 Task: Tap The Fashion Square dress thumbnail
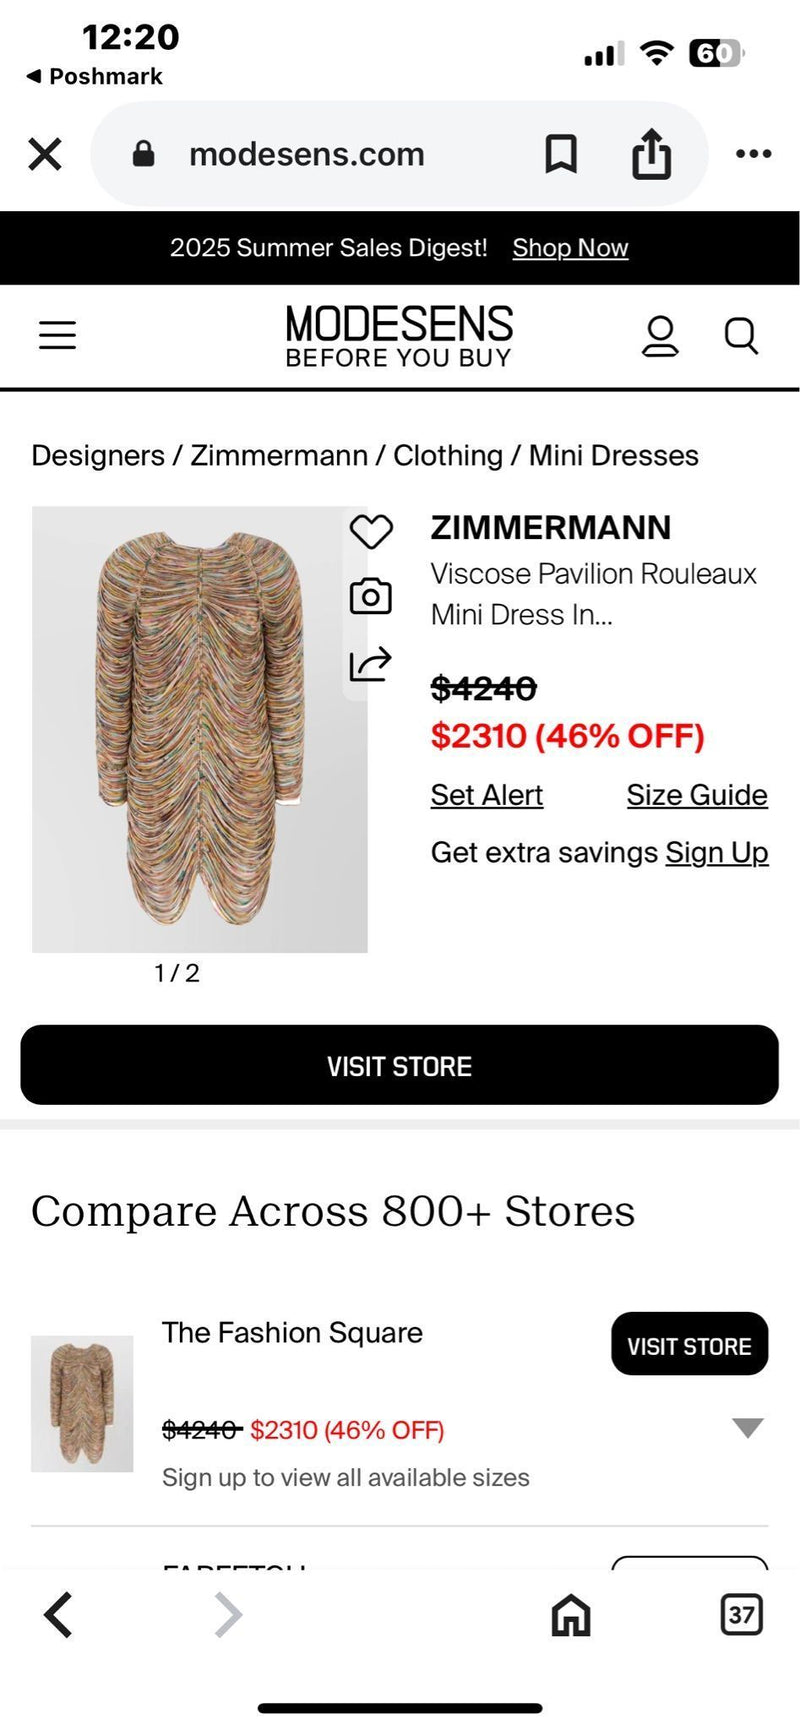[x=82, y=1403]
